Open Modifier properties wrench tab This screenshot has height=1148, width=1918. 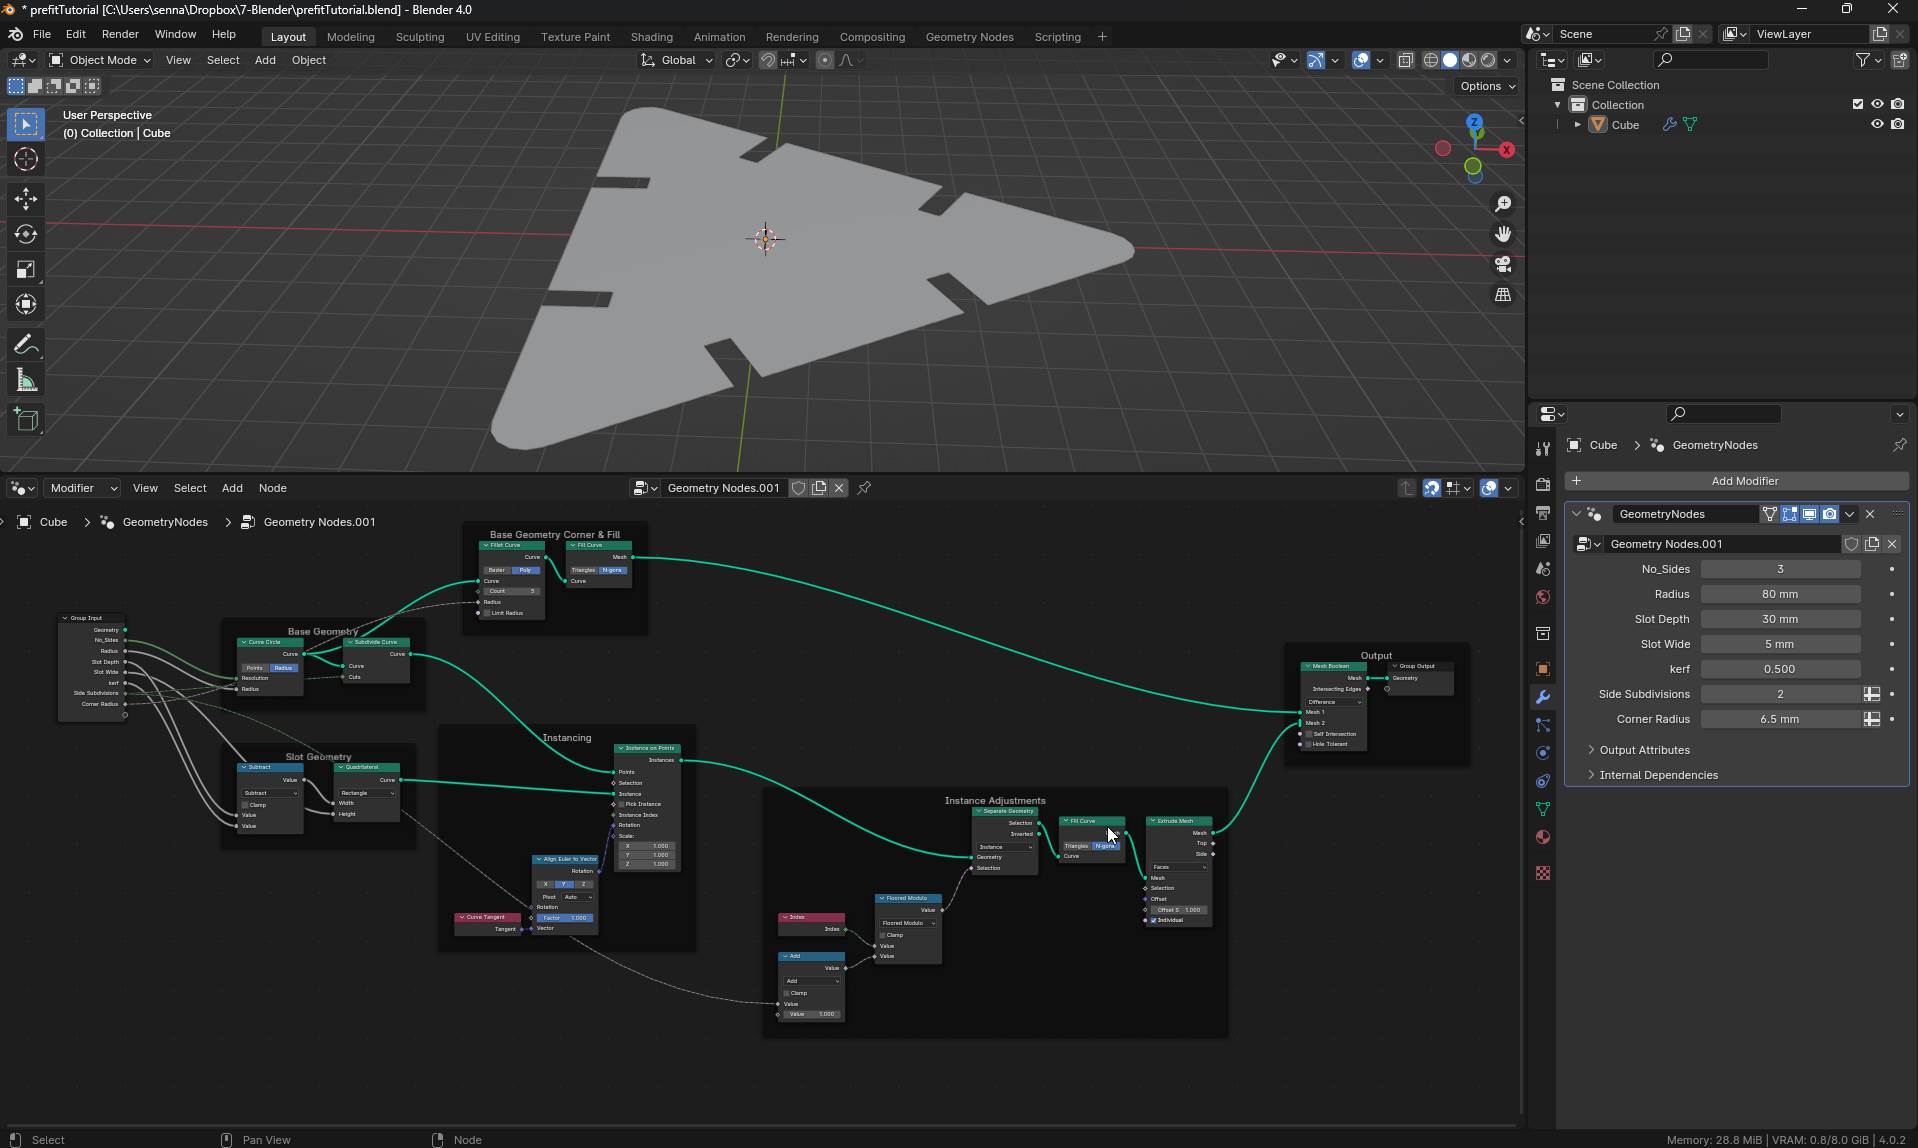click(1542, 697)
